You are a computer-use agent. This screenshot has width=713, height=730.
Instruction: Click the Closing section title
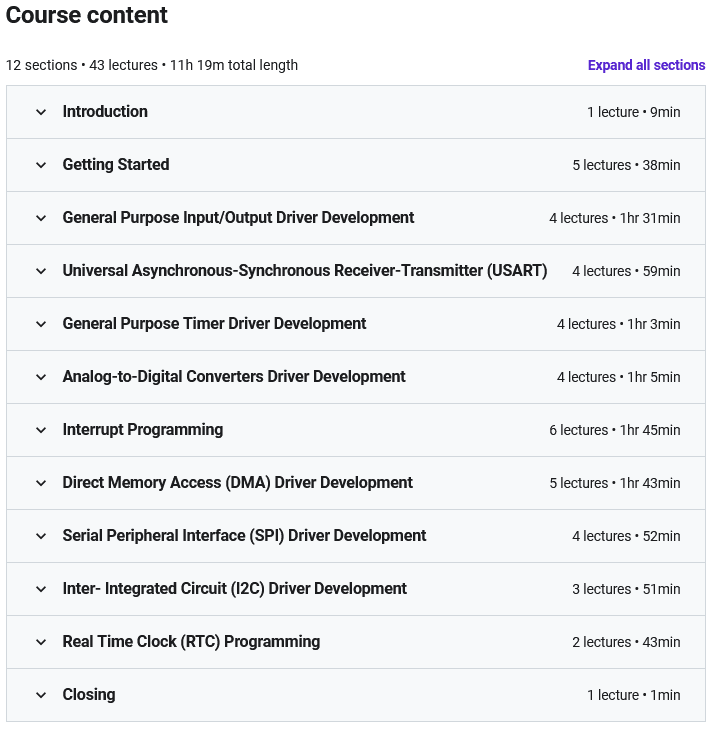(89, 695)
